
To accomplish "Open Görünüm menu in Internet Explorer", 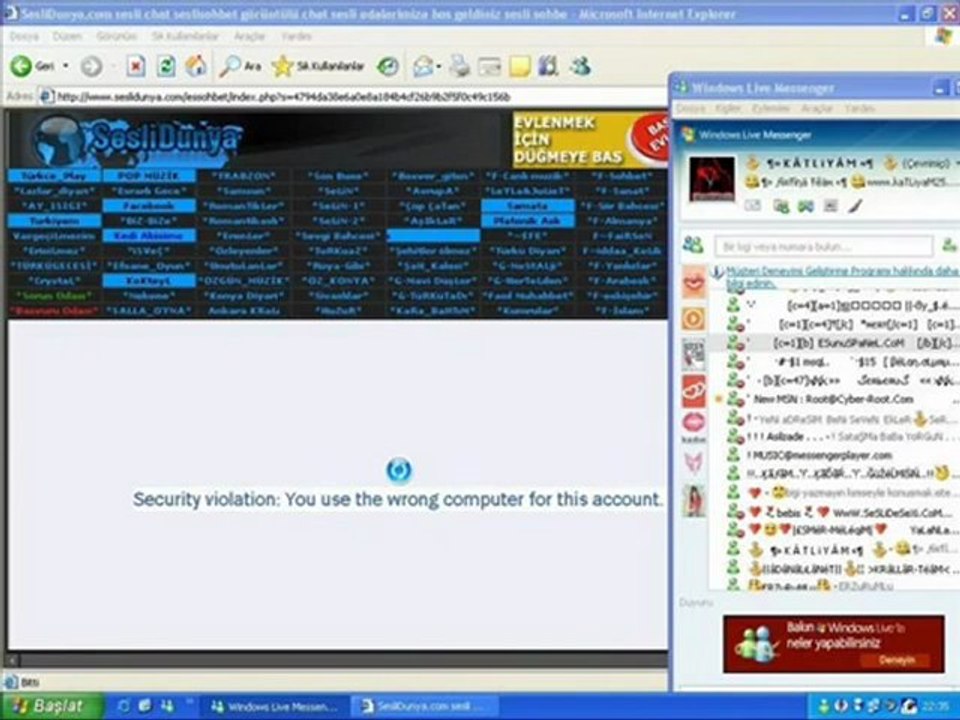I will pyautogui.click(x=116, y=37).
